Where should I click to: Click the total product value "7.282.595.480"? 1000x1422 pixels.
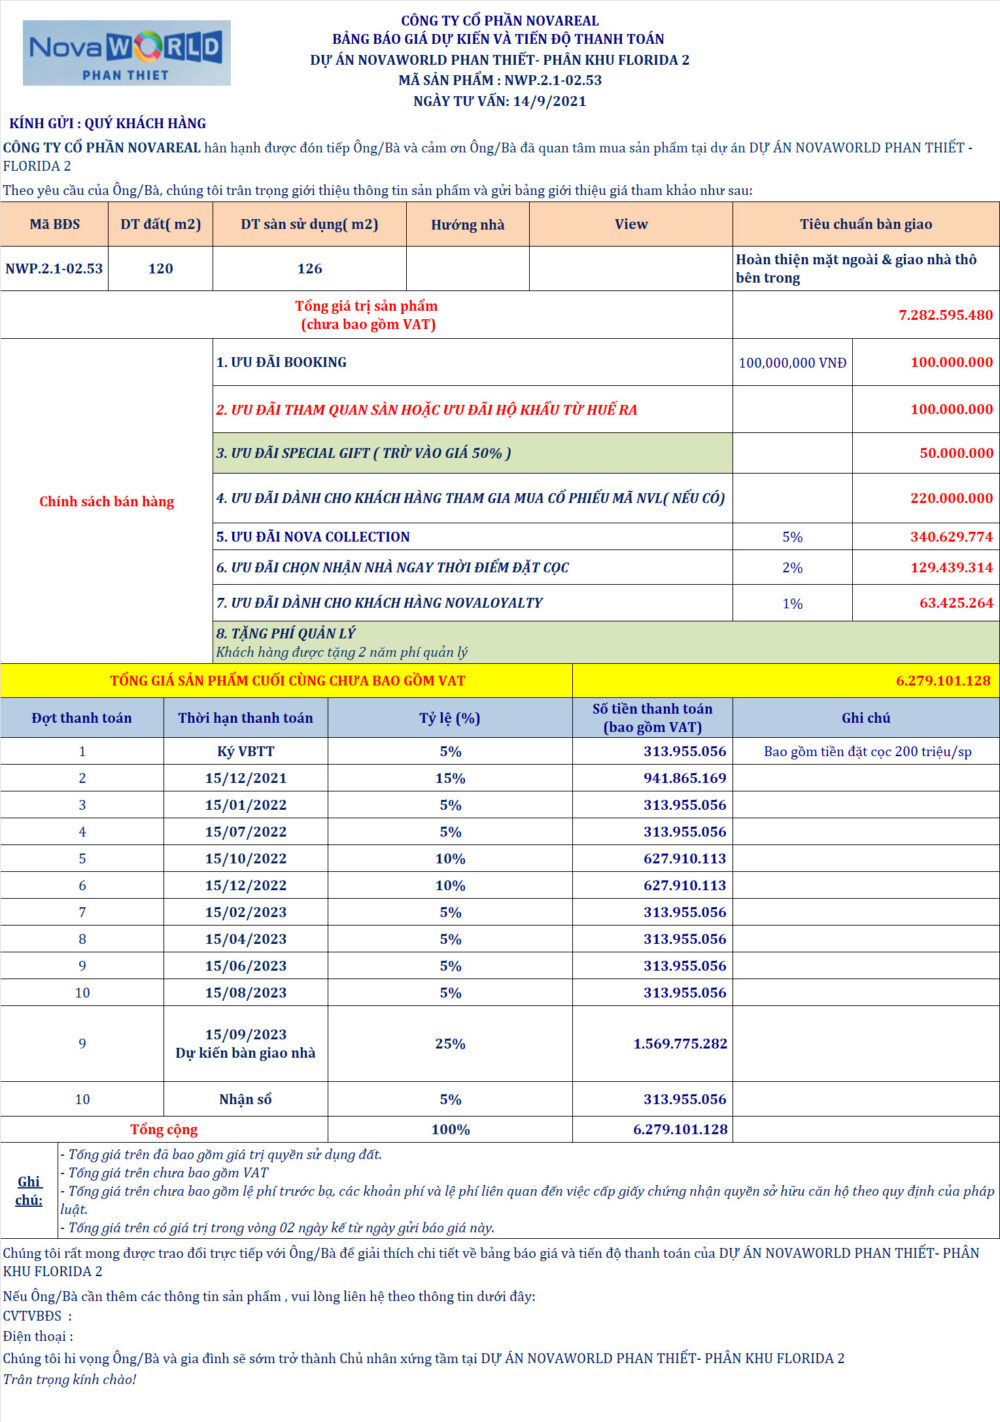[945, 315]
